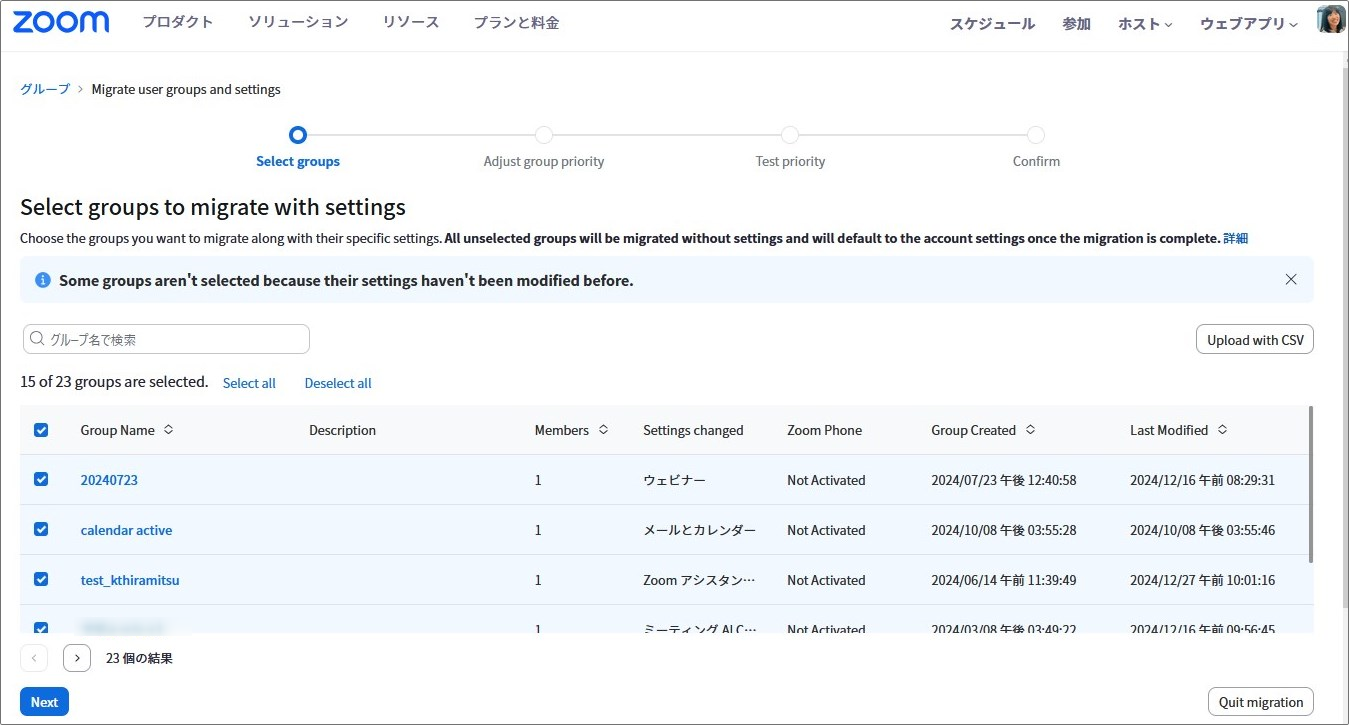Dismiss the info banner with the X
The image size is (1349, 725).
point(1291,279)
